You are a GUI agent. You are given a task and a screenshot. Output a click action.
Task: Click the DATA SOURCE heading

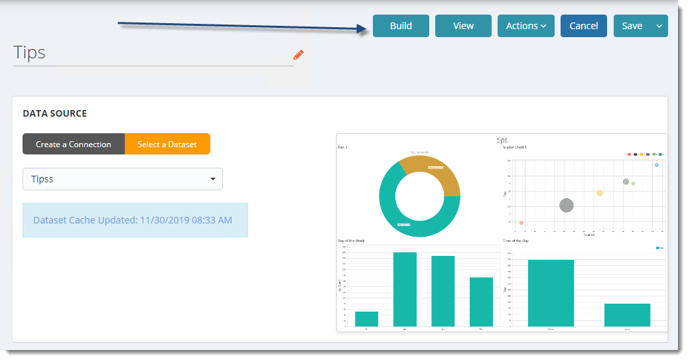click(55, 114)
